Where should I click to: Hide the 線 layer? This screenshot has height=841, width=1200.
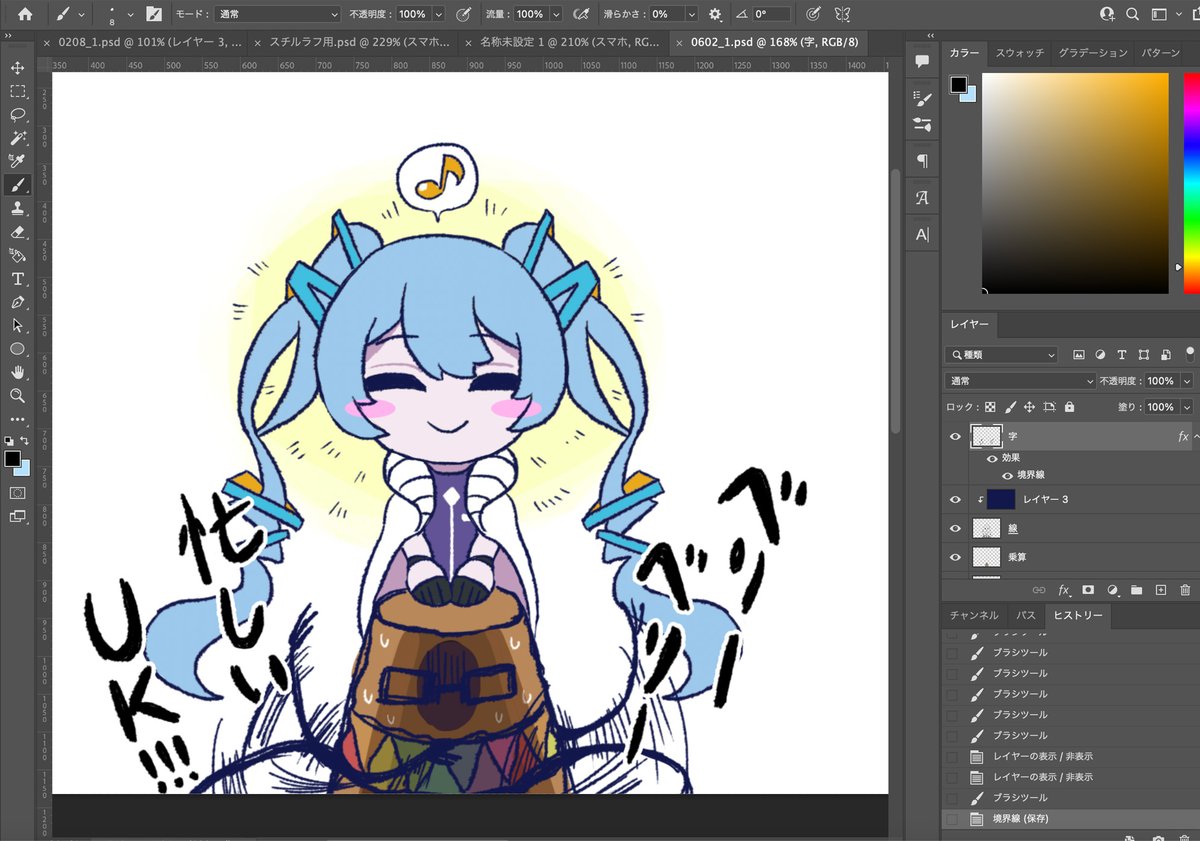(955, 528)
